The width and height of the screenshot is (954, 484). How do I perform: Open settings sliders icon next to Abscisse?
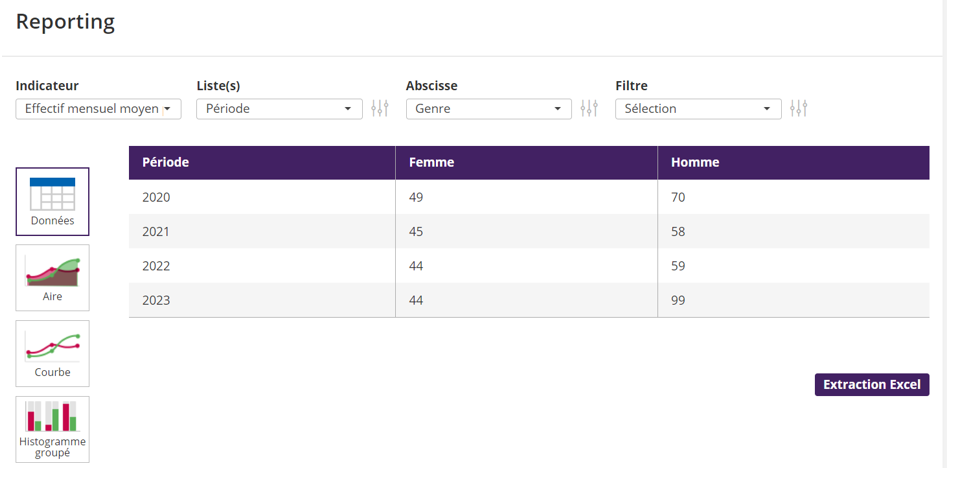click(x=589, y=109)
